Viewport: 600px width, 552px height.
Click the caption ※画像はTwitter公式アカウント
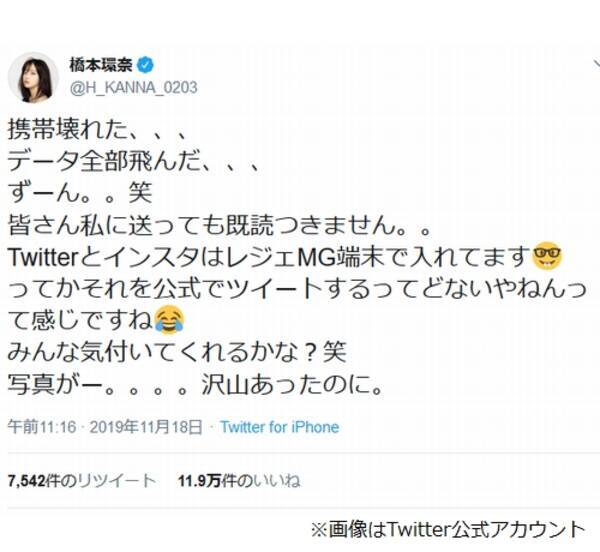tap(448, 529)
